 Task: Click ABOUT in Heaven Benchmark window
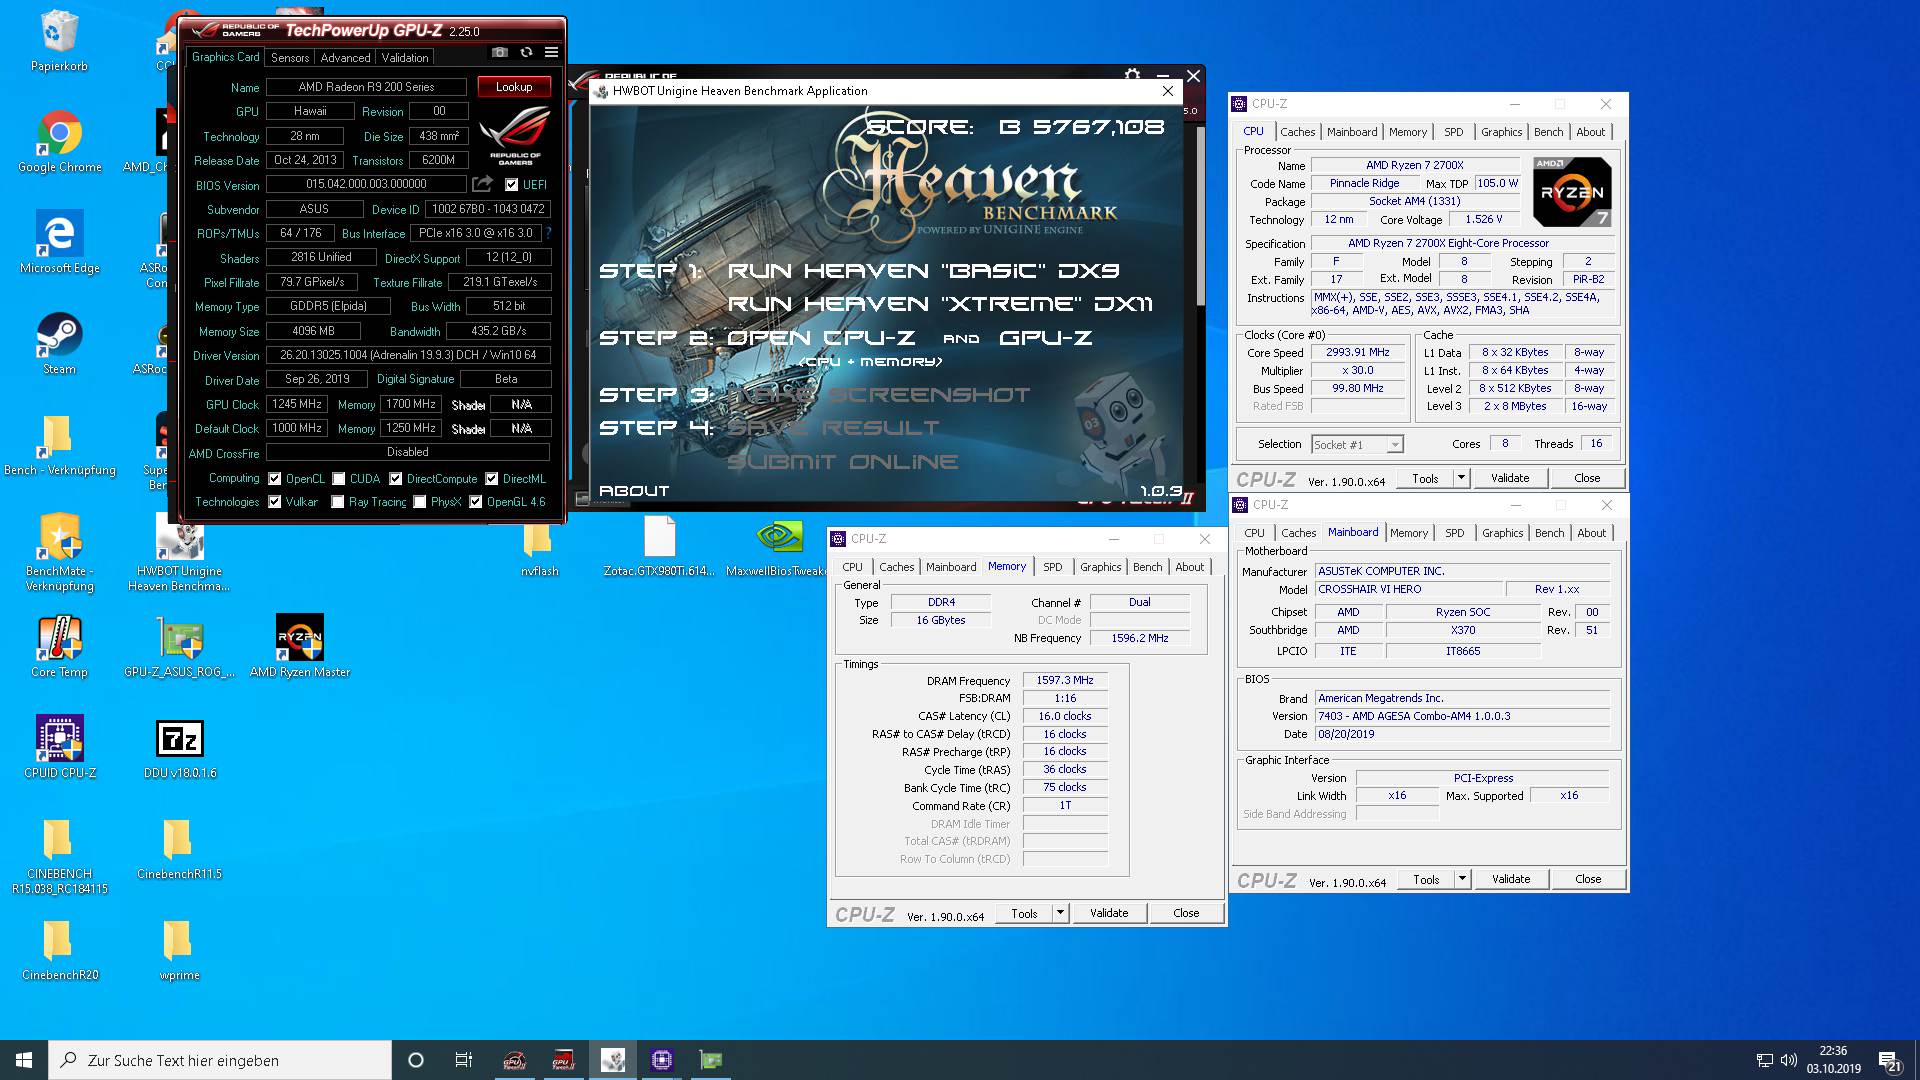634,491
